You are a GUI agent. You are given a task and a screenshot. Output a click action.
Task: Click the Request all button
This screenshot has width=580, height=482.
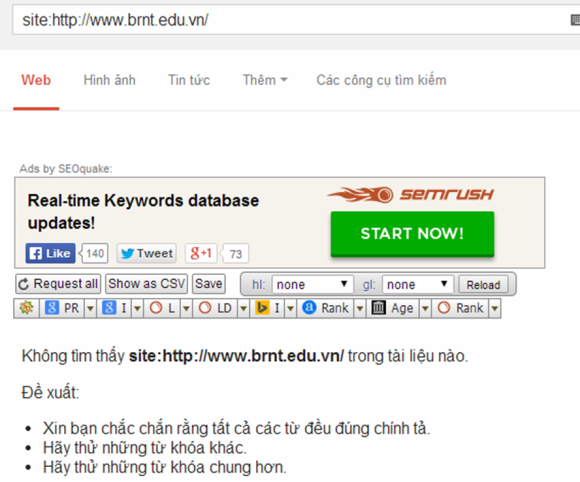(58, 284)
